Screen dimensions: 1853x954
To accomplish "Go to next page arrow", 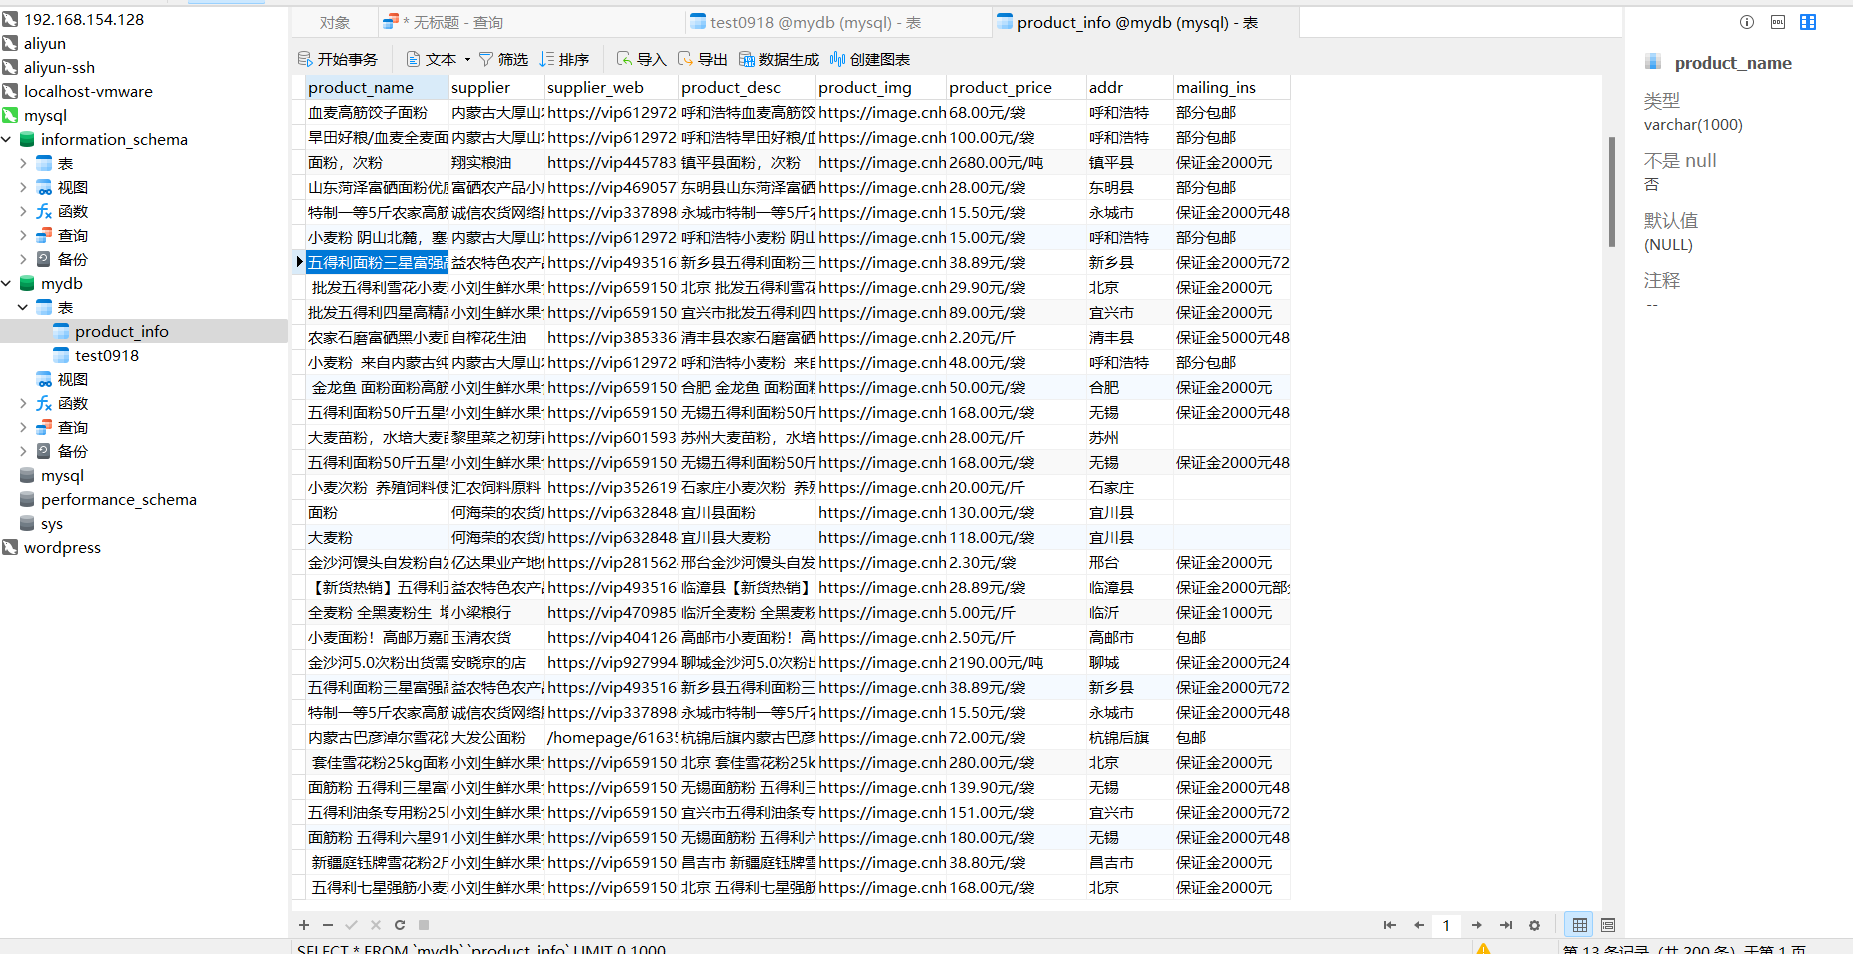I will tap(1476, 925).
